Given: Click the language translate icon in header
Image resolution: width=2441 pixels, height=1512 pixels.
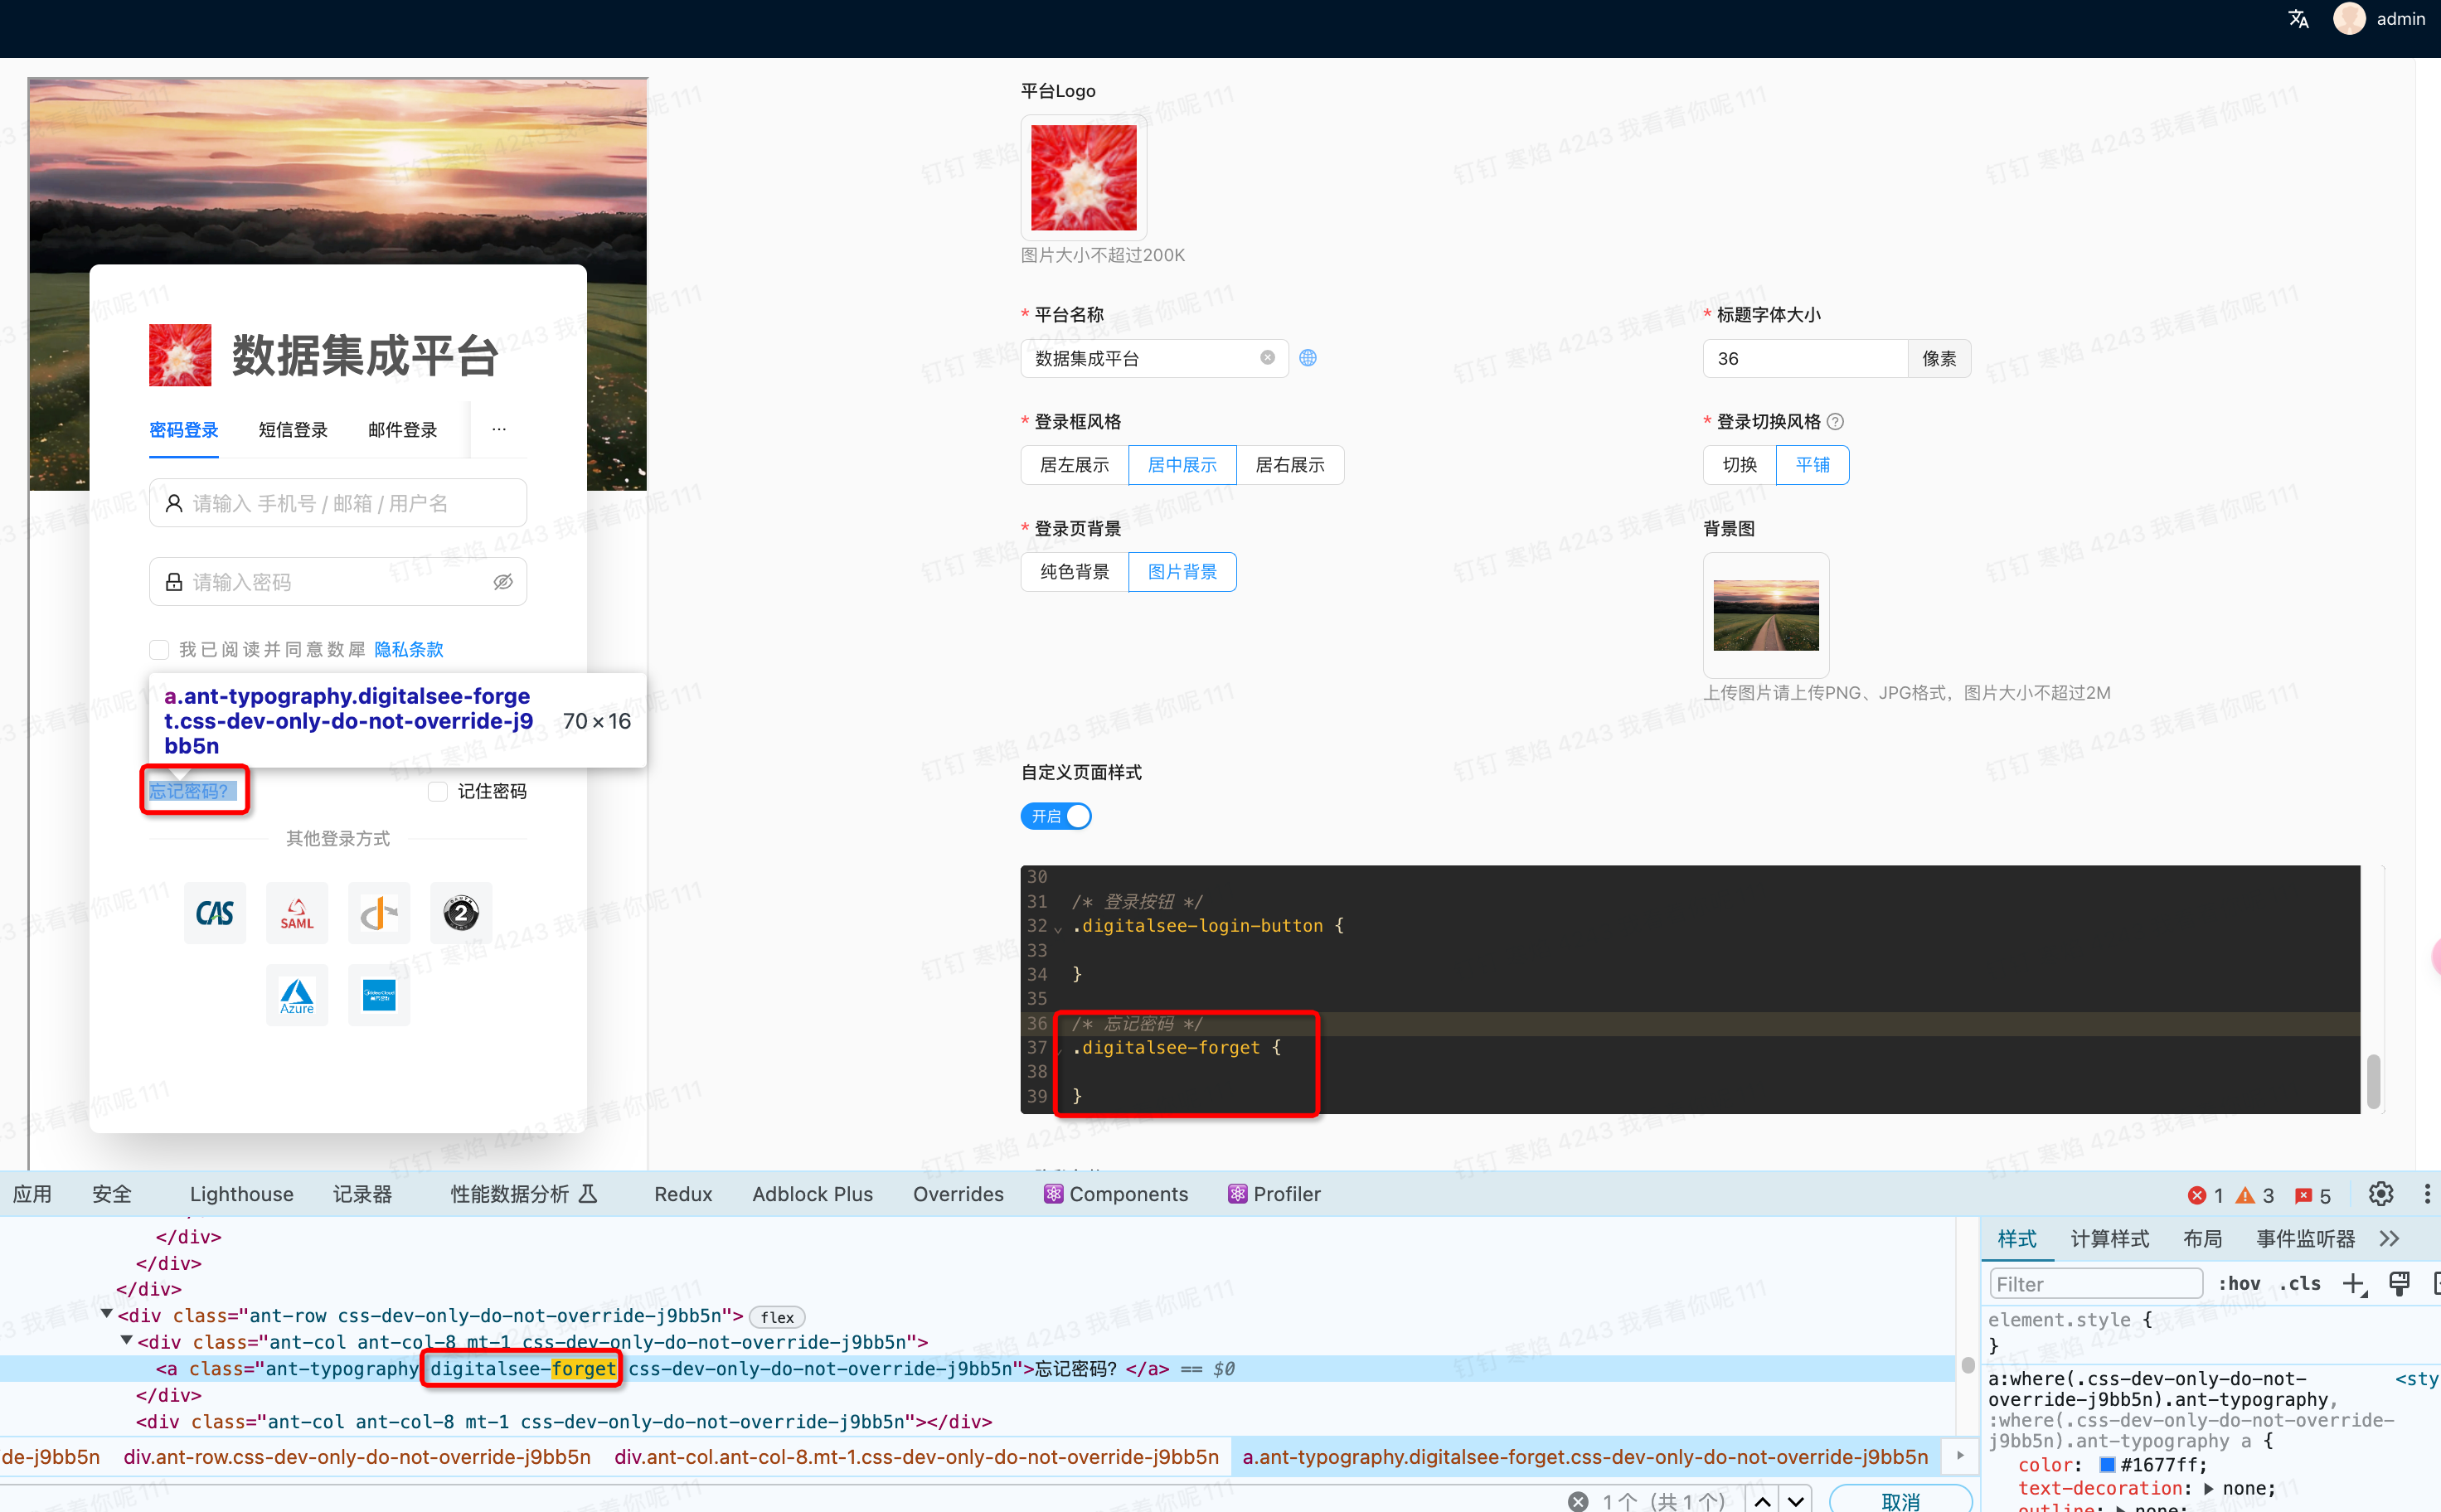Looking at the screenshot, I should click(x=2298, y=19).
